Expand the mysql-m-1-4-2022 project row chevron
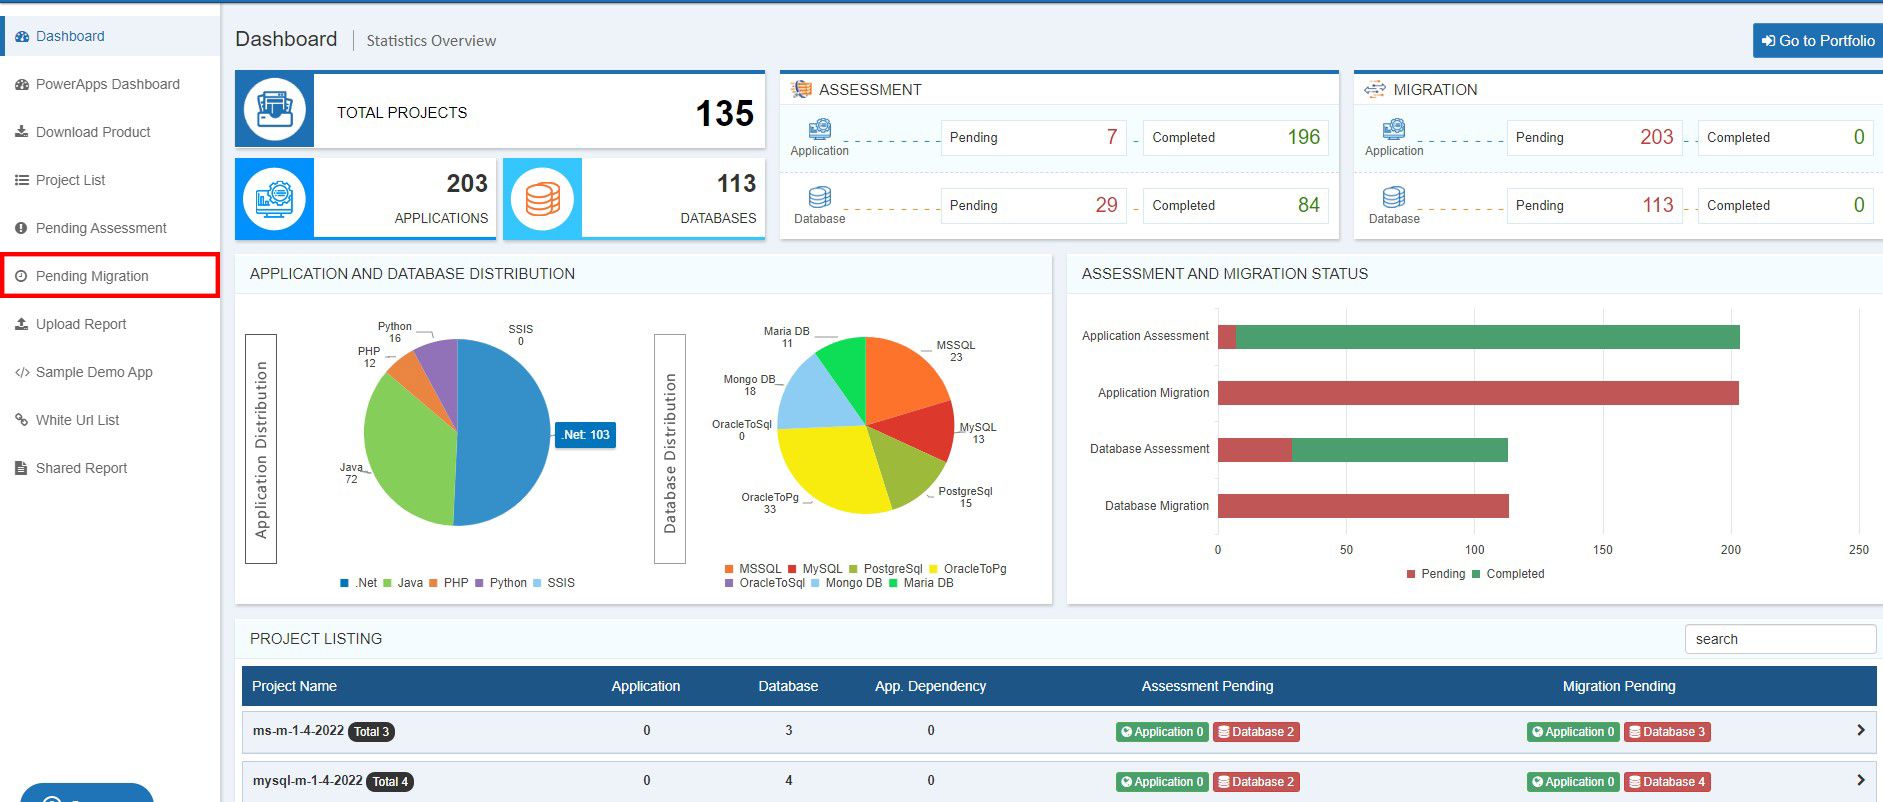 [x=1860, y=780]
